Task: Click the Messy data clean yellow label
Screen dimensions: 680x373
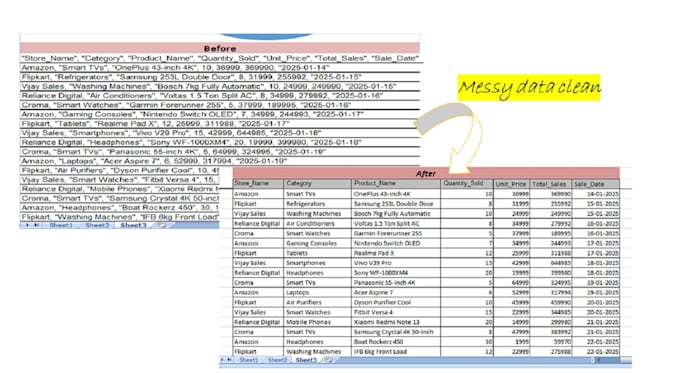Action: coord(529,87)
